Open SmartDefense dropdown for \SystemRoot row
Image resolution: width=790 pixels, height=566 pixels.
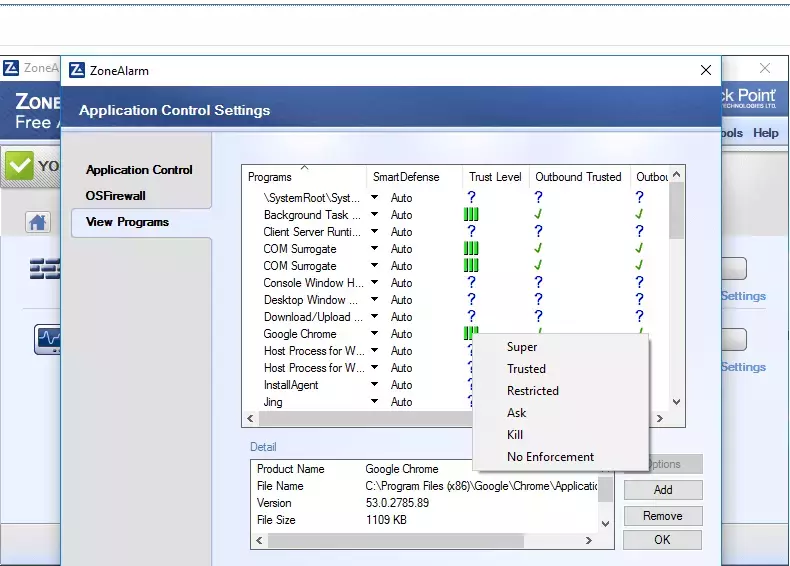pos(374,198)
